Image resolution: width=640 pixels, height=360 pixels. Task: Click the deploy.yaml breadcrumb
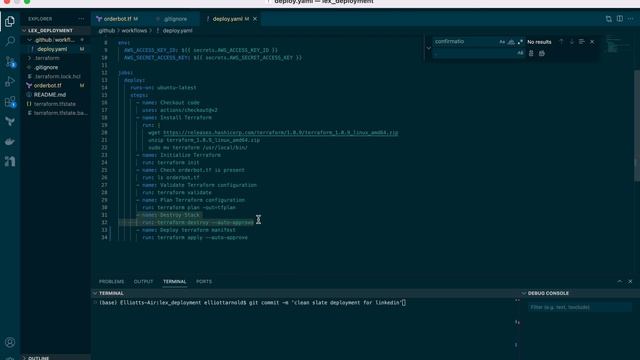coord(177,31)
